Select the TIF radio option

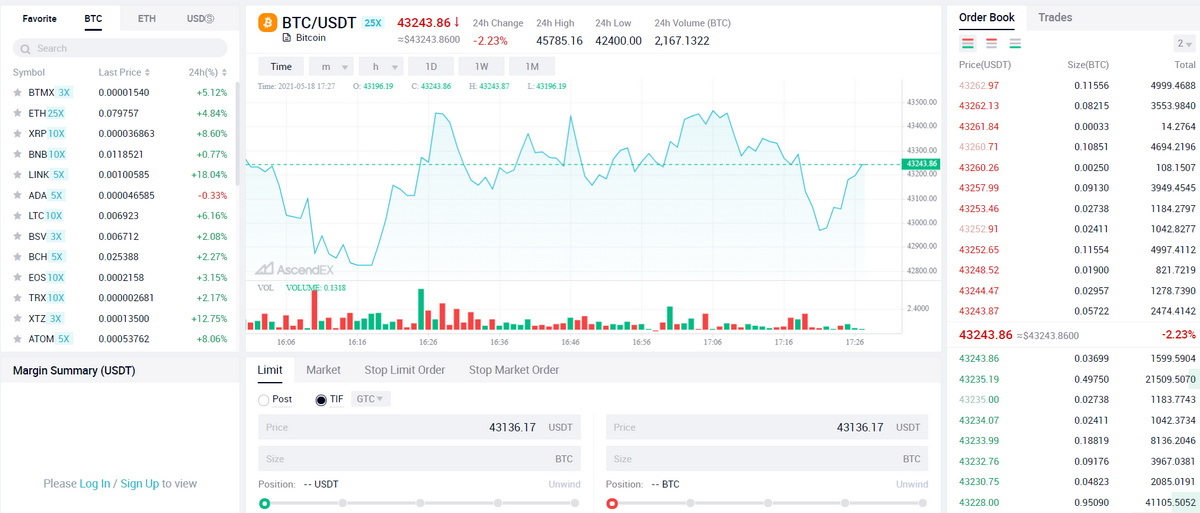click(x=321, y=399)
